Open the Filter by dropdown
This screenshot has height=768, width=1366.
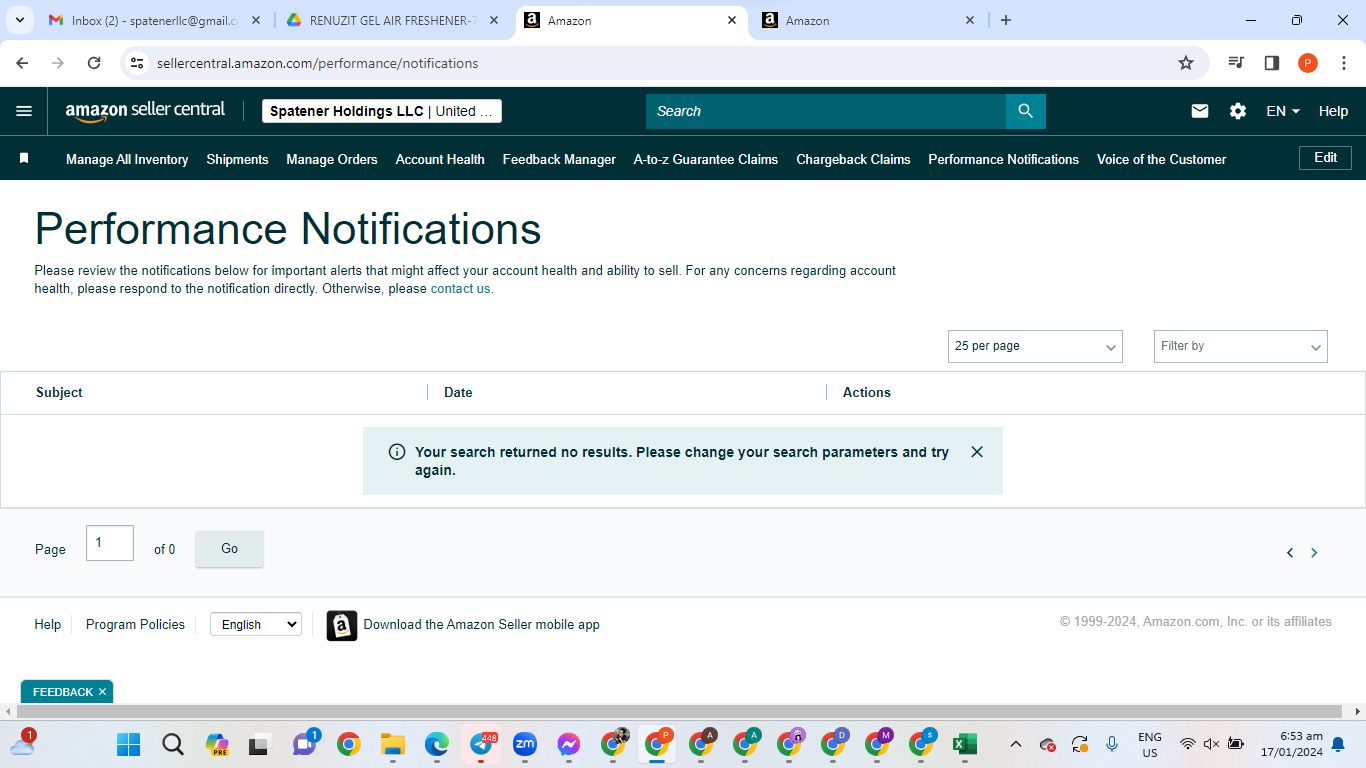coord(1241,346)
